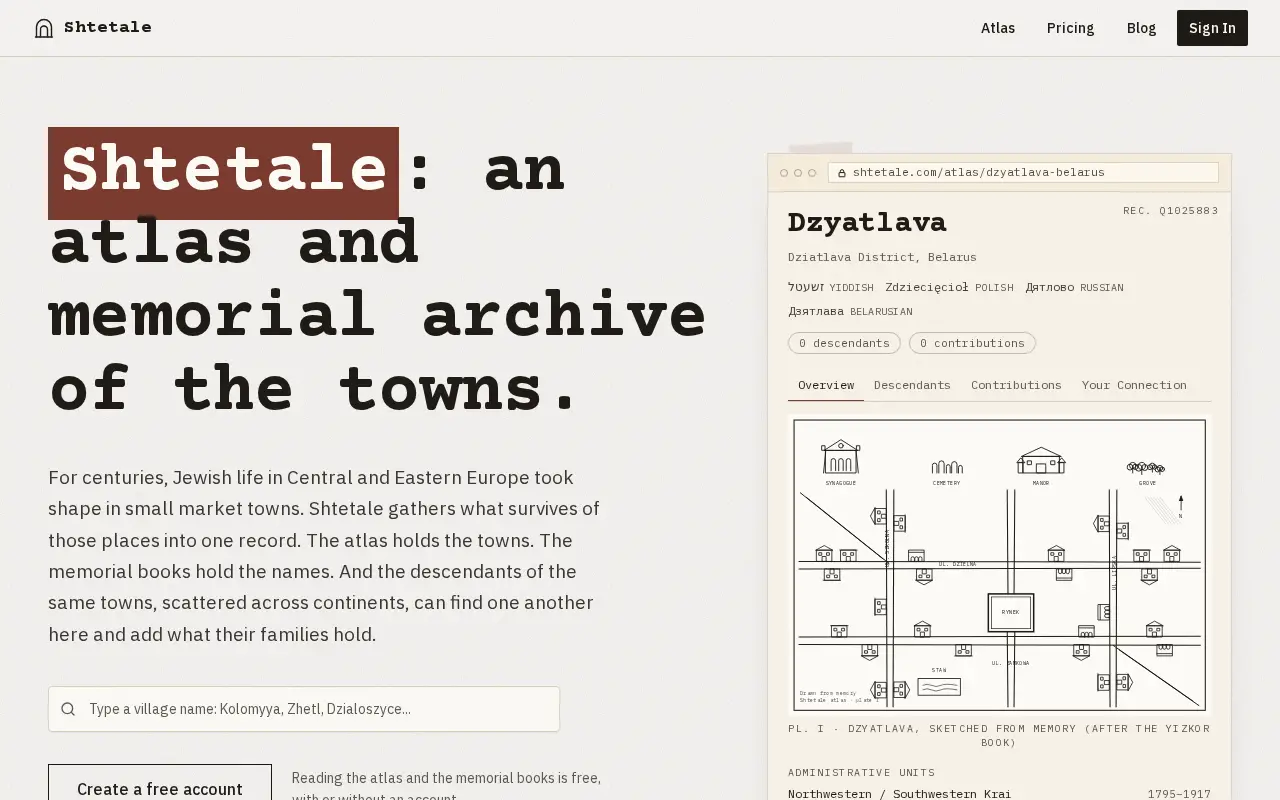1280x800 pixels.
Task: Click Dziatlava District, Belarus subtitle
Action: (882, 257)
